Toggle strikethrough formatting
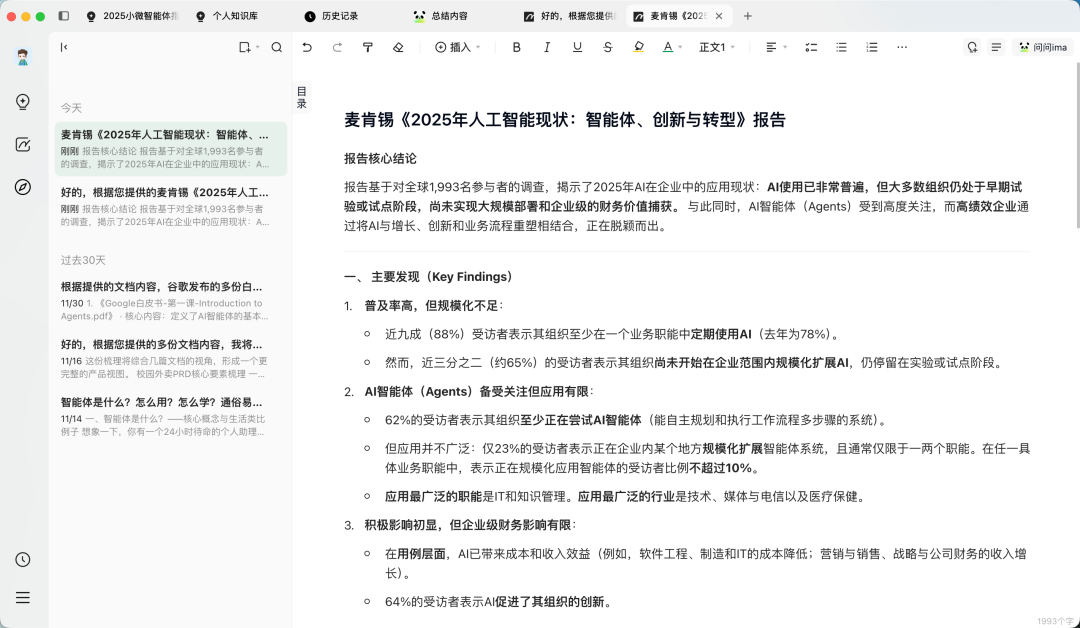This screenshot has width=1080, height=628. 607,47
